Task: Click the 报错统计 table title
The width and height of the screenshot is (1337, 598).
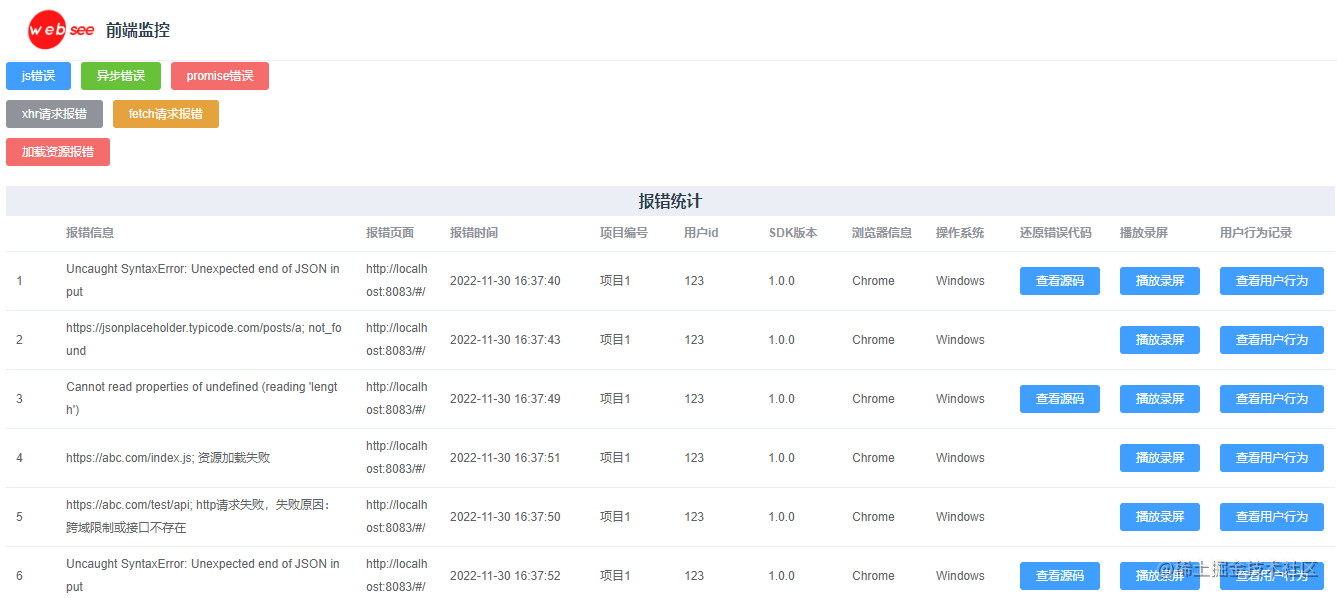Action: [670, 201]
